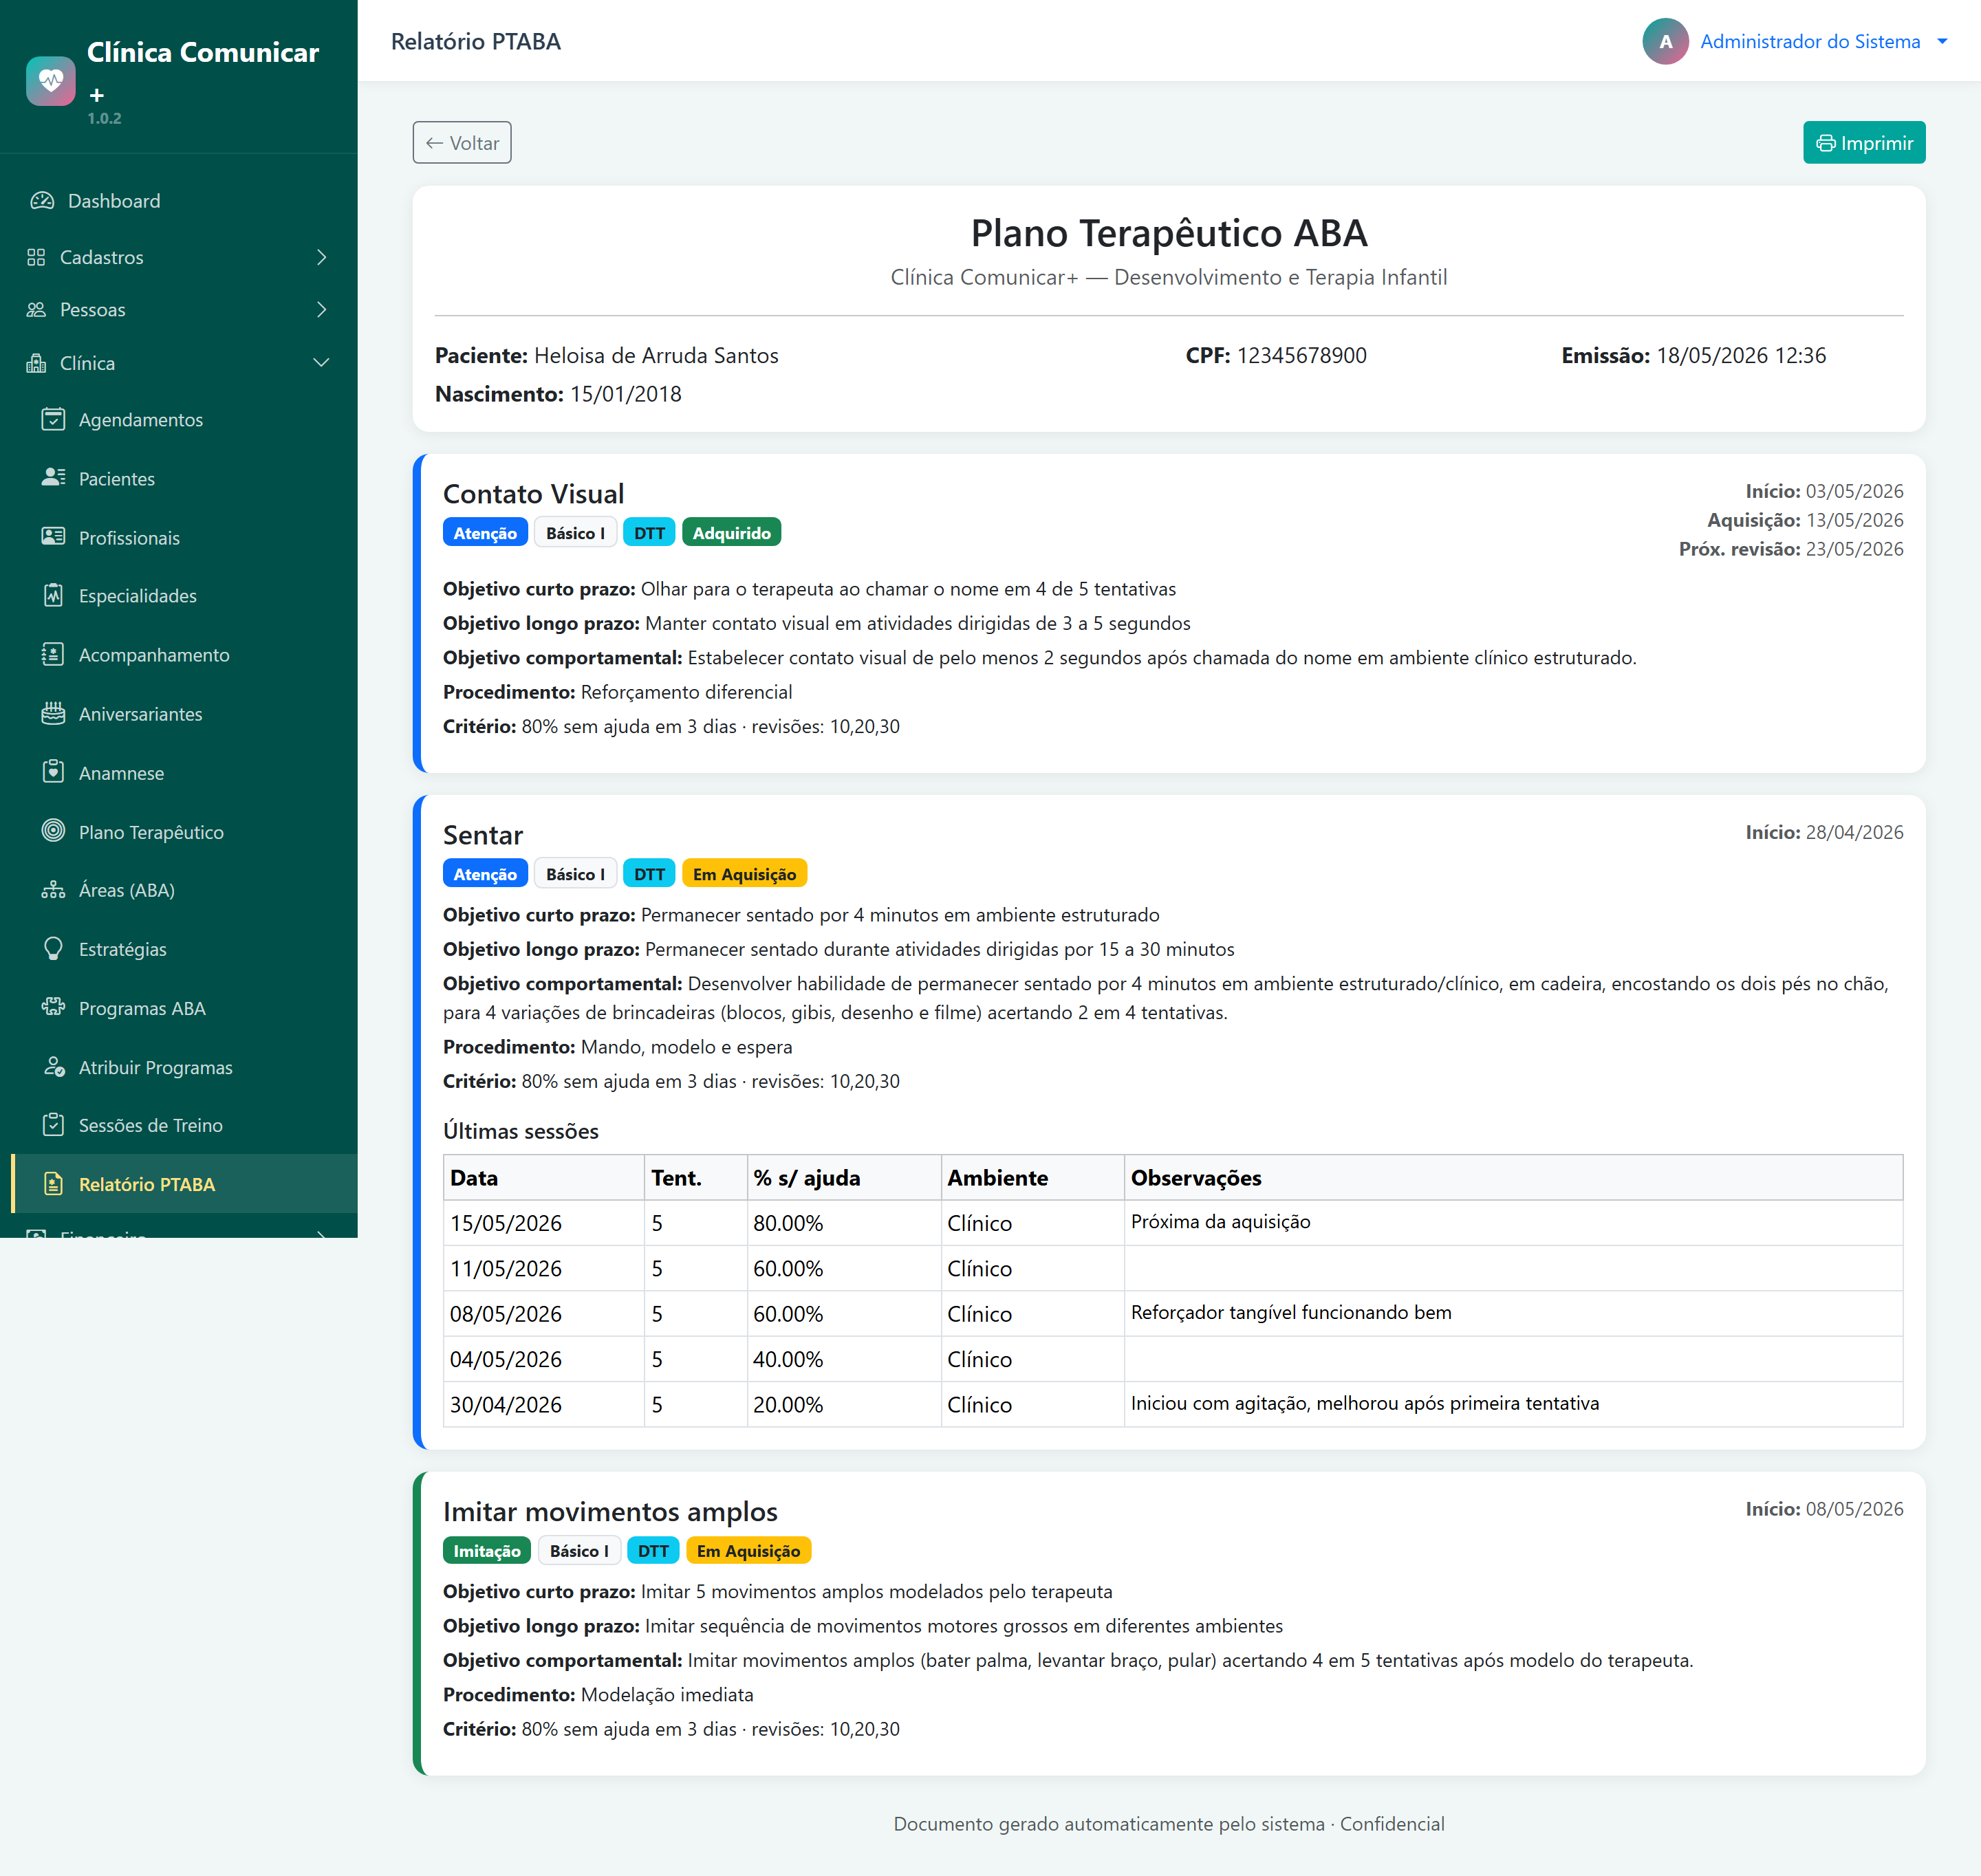This screenshot has width=1981, height=1876.
Task: Click the Clínica Comunicar heart logo
Action: coord(51,81)
